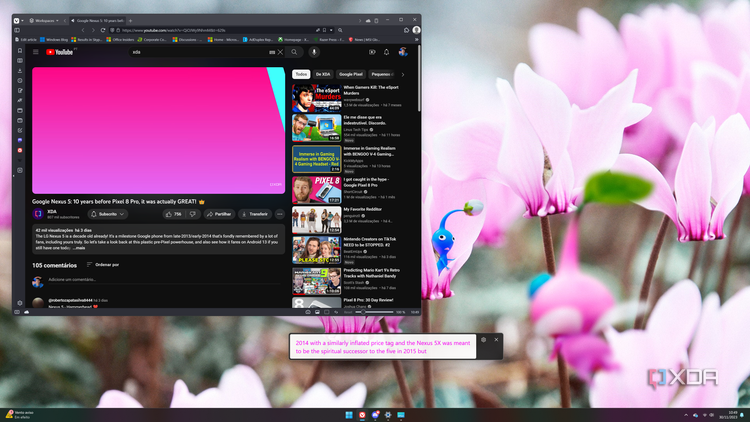
Task: Open the extensions icon in toolbar
Action: click(407, 30)
